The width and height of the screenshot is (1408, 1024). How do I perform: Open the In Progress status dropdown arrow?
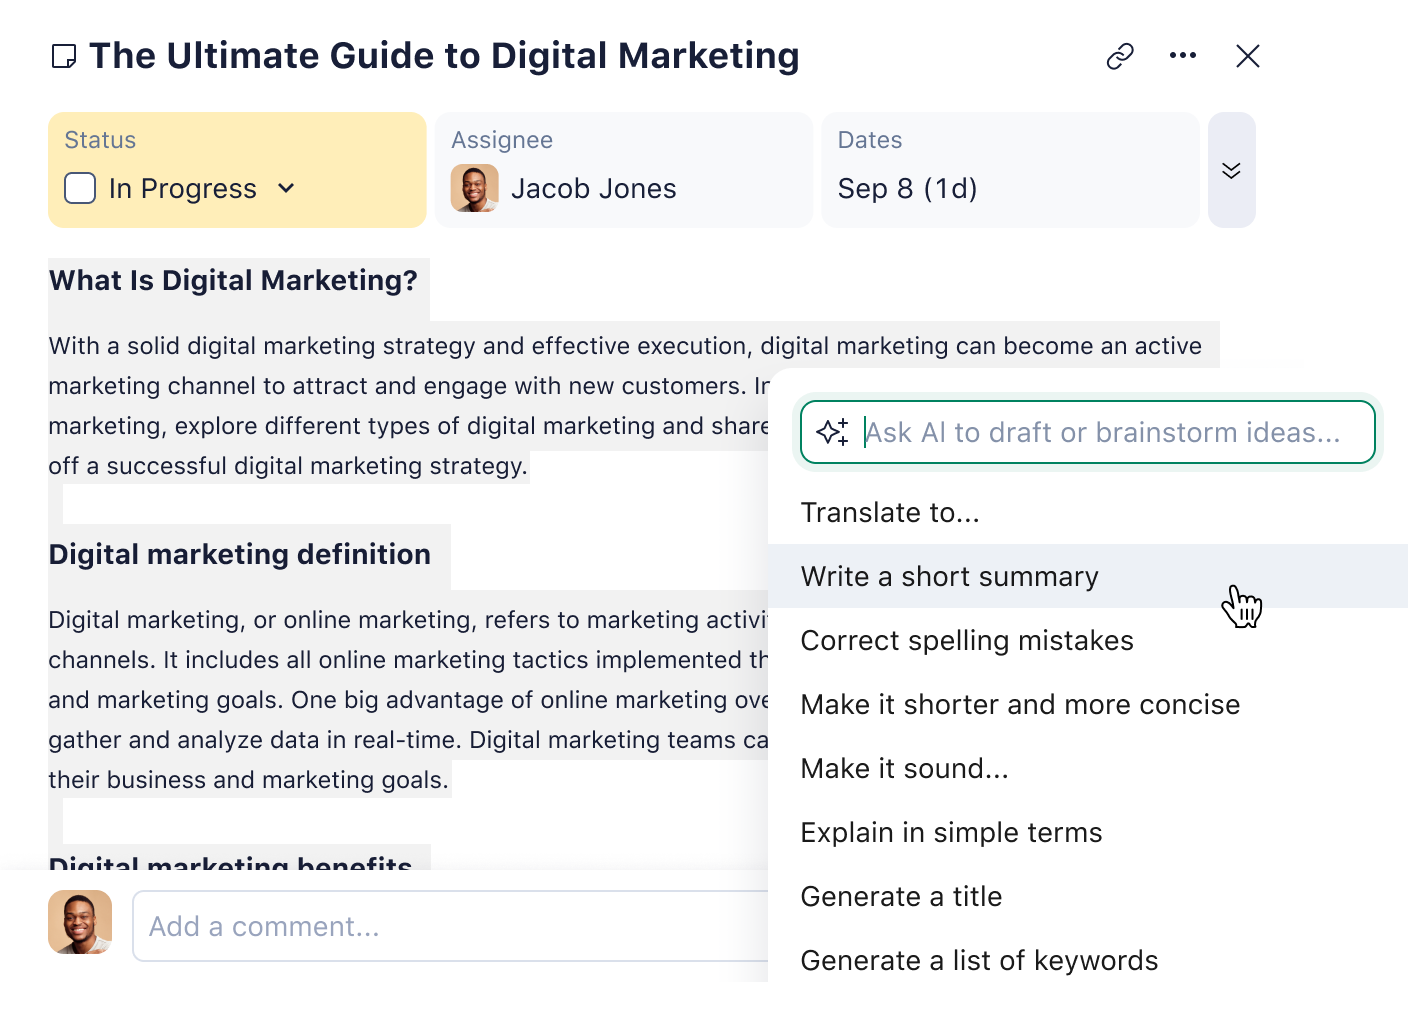point(286,188)
